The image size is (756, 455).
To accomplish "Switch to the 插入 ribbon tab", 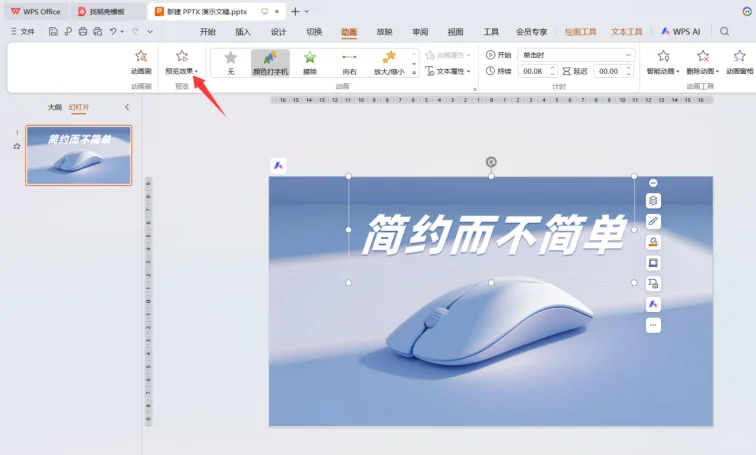I will 243,31.
